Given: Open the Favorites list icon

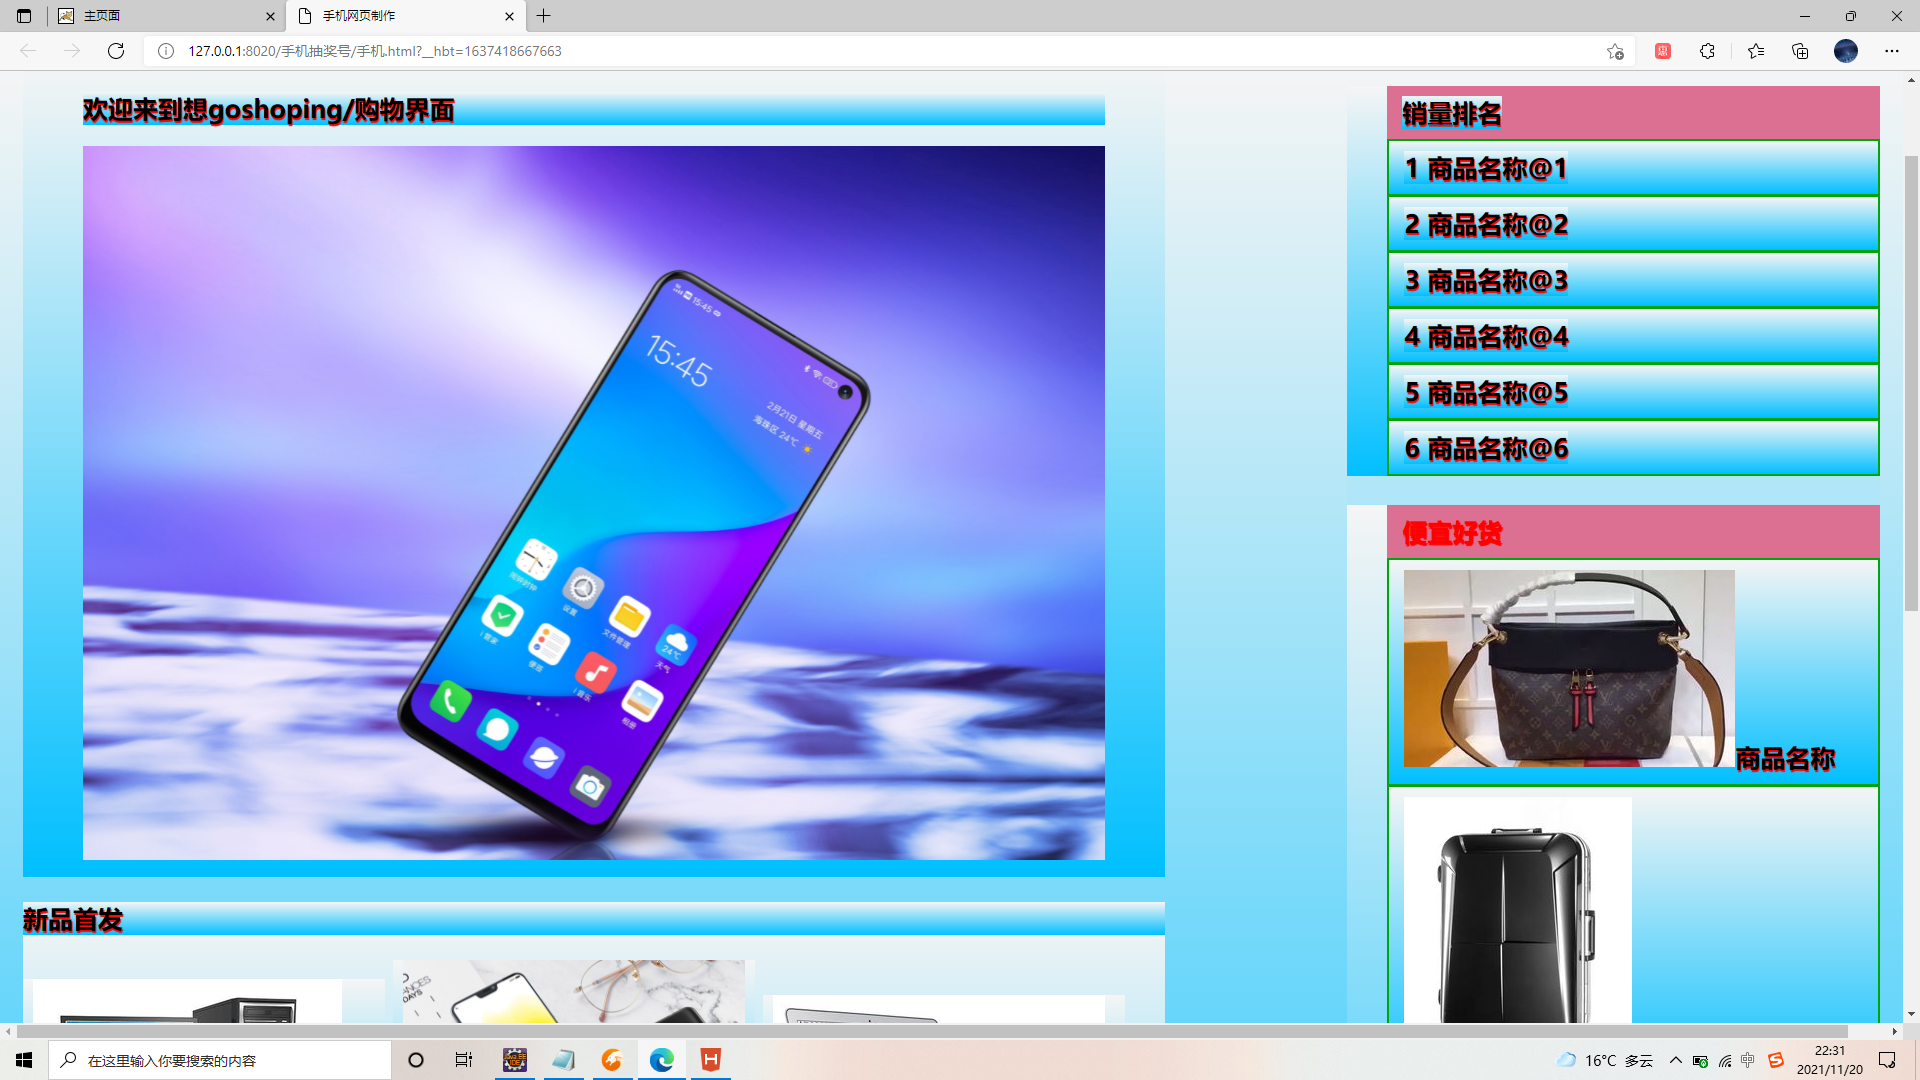Looking at the screenshot, I should pos(1756,51).
